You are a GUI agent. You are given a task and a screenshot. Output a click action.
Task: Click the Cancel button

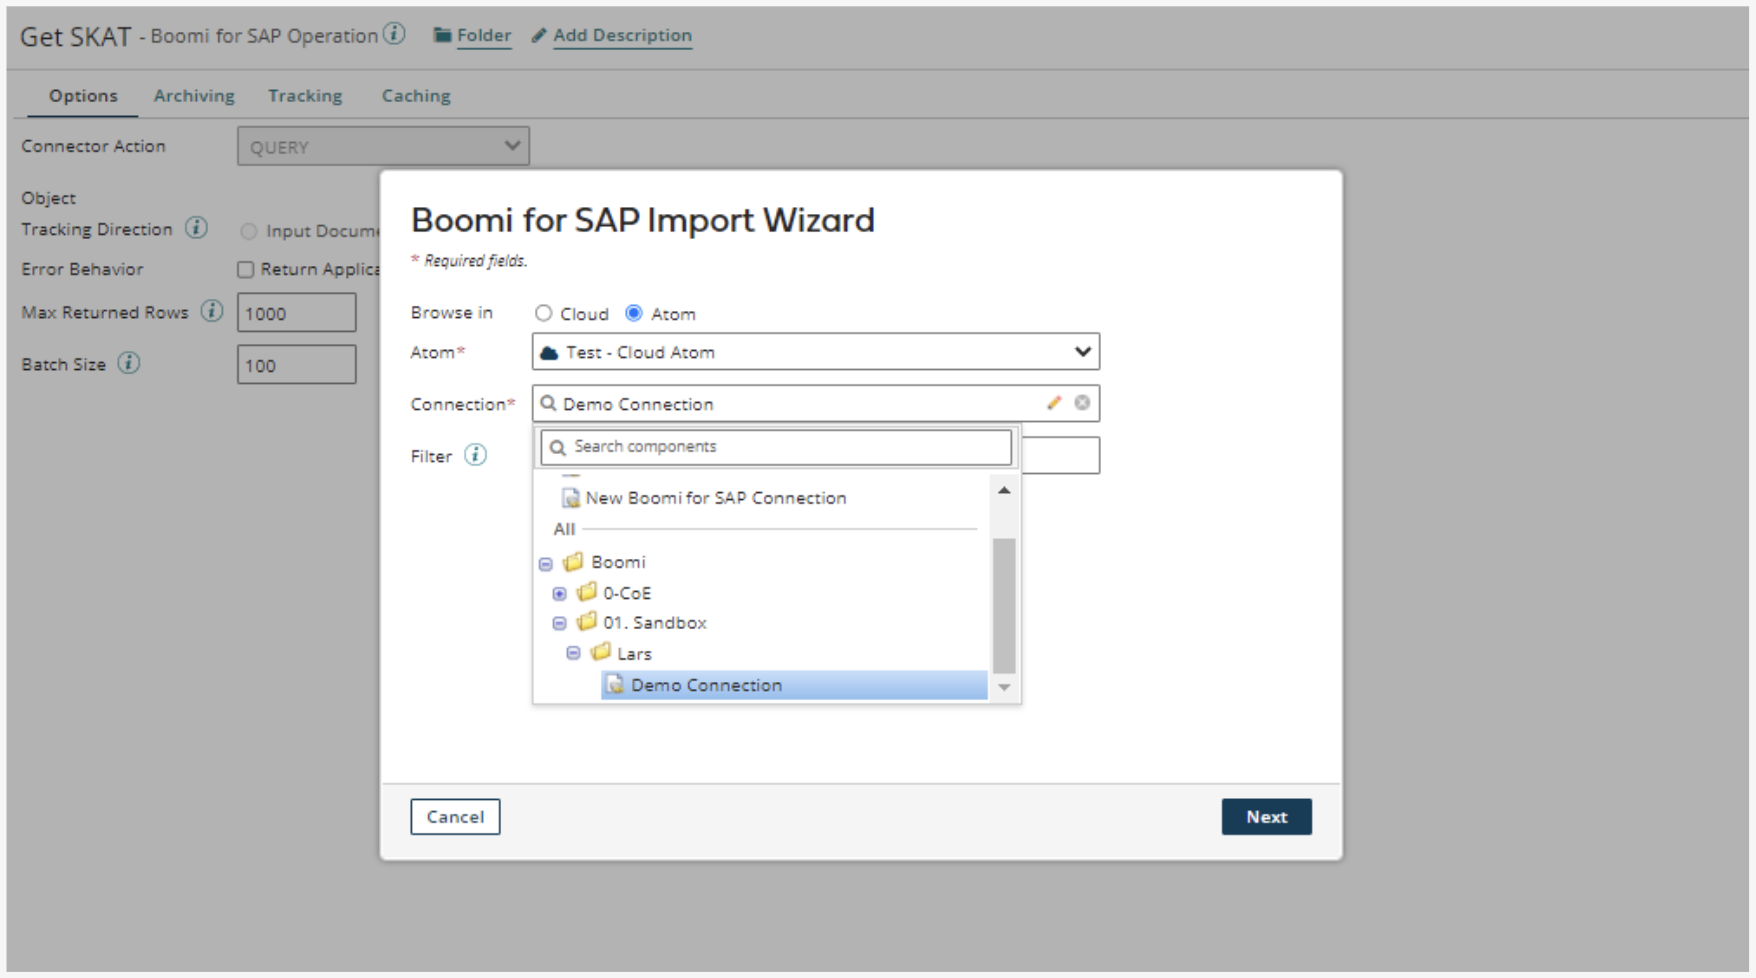tap(455, 817)
